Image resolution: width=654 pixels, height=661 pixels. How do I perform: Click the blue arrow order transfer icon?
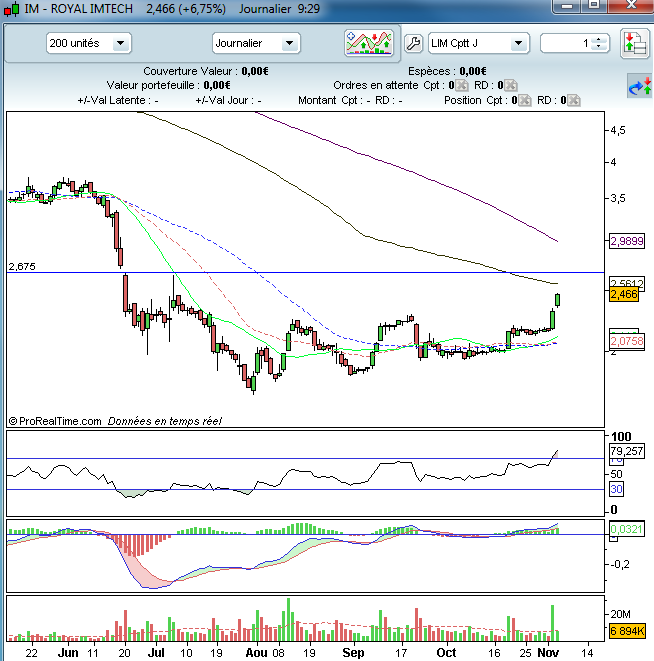[x=639, y=86]
